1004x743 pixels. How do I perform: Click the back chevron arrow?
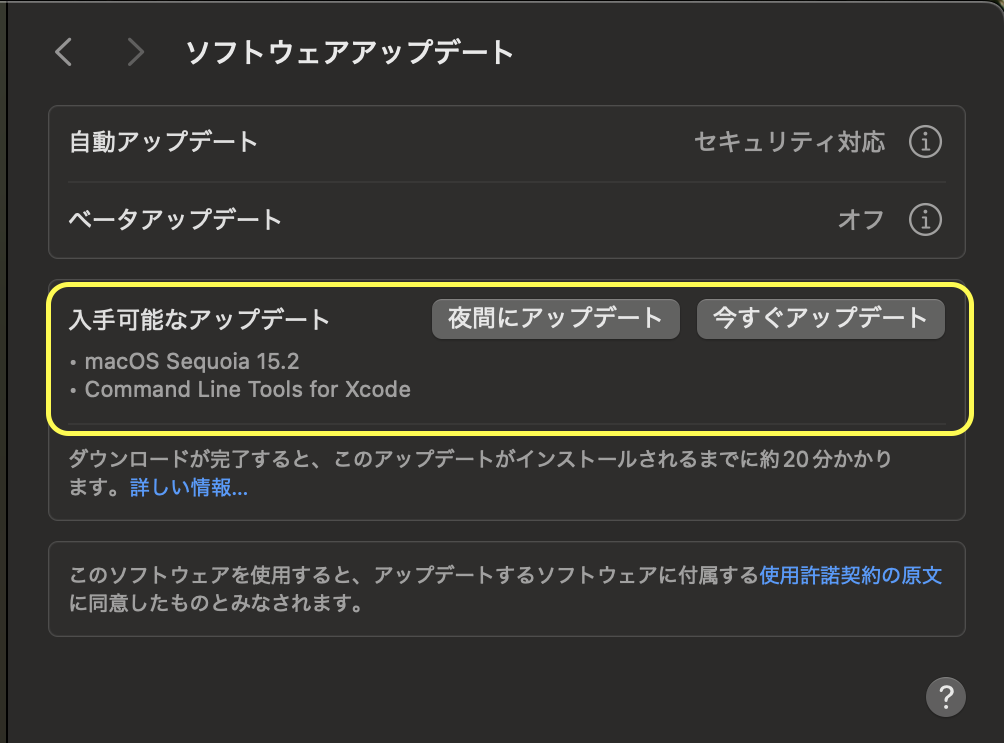64,52
